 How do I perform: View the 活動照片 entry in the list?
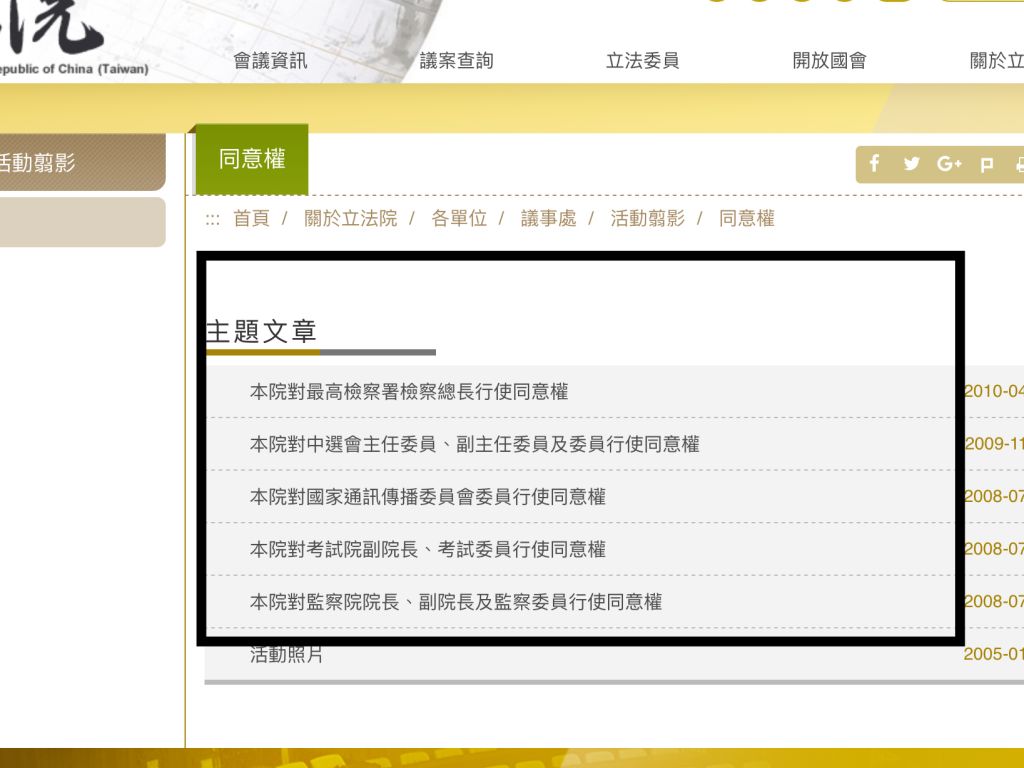[x=286, y=655]
